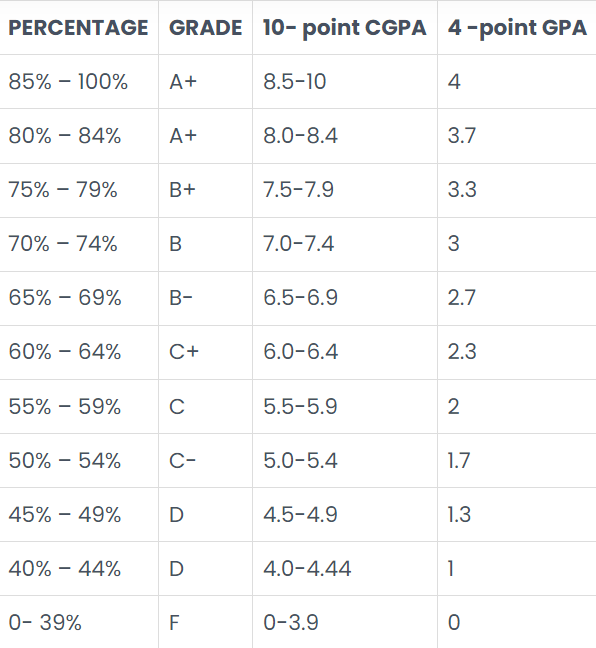Select the 8.5-10 CGPA cell
The height and width of the screenshot is (648, 596).
(x=345, y=81)
